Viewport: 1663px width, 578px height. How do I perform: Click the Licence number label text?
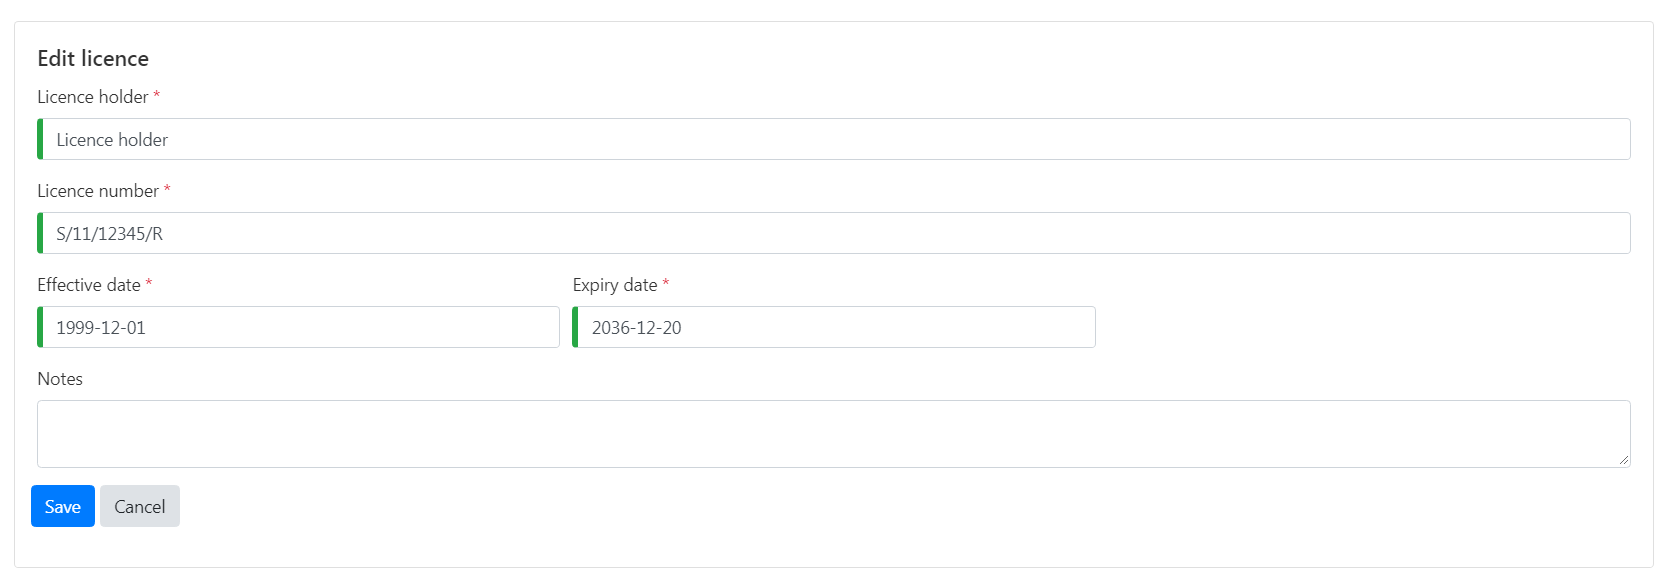98,191
